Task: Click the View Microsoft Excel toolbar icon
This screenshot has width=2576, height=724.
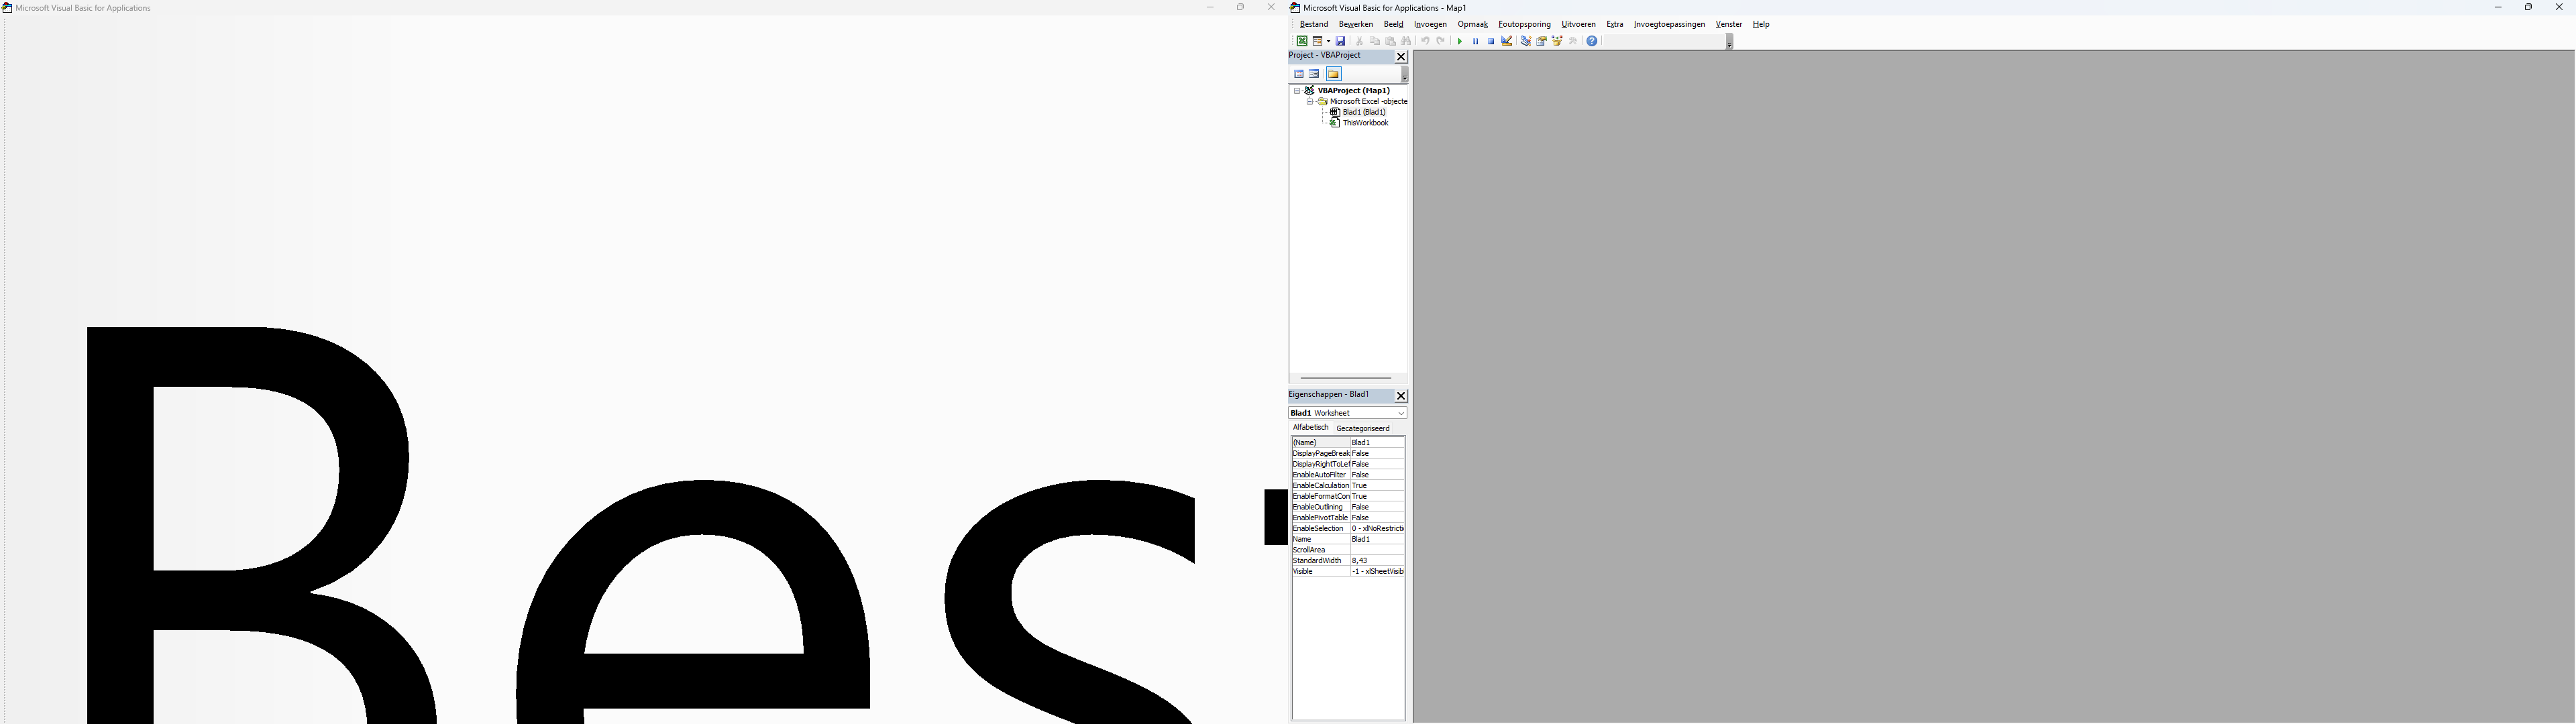Action: point(1302,41)
